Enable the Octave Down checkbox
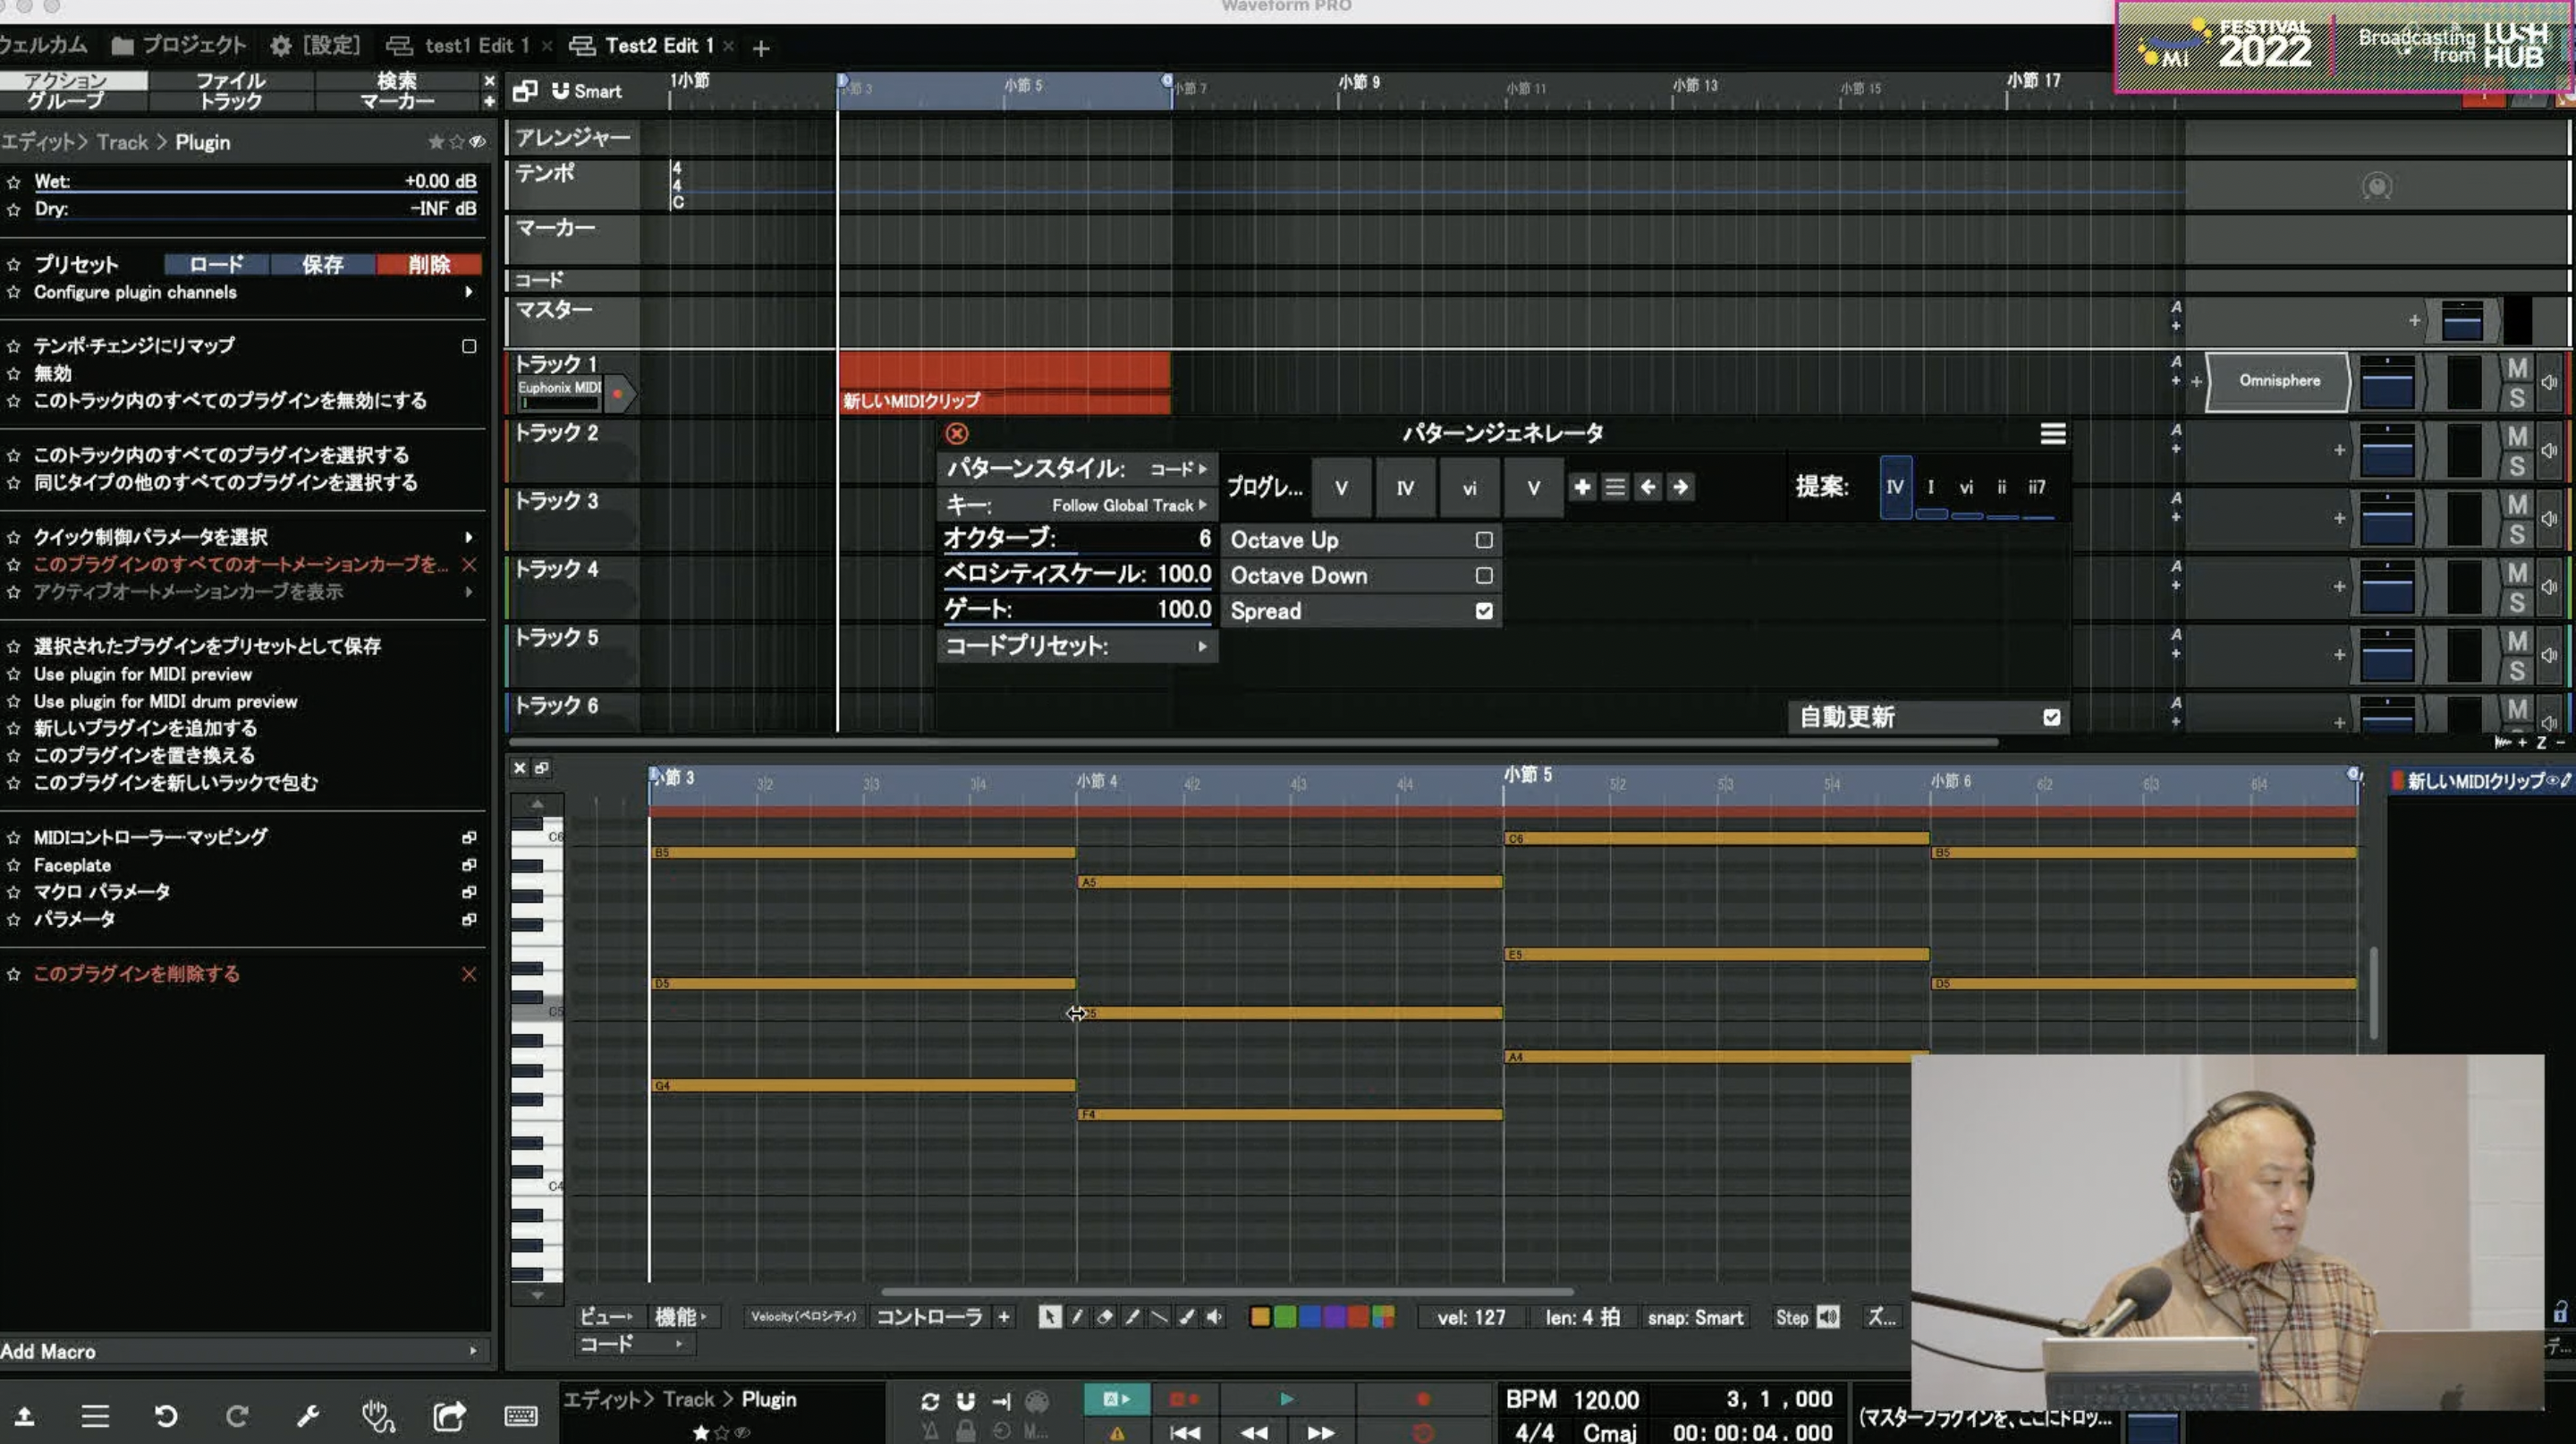The image size is (2576, 1444). tap(1484, 575)
